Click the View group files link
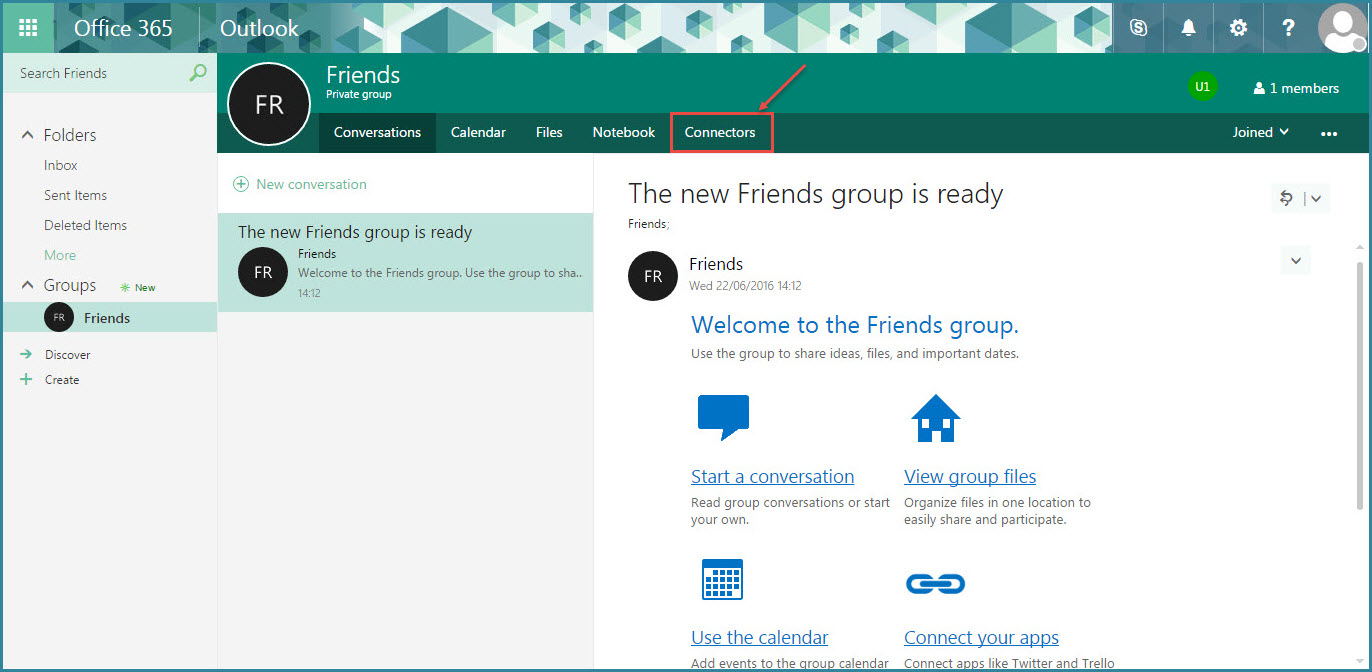1372x672 pixels. [970, 477]
